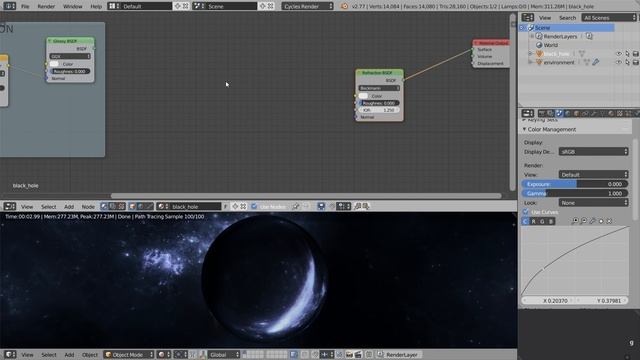
Task: Open the Glossy BSDF GGX distribution dropdown
Action: [70, 56]
